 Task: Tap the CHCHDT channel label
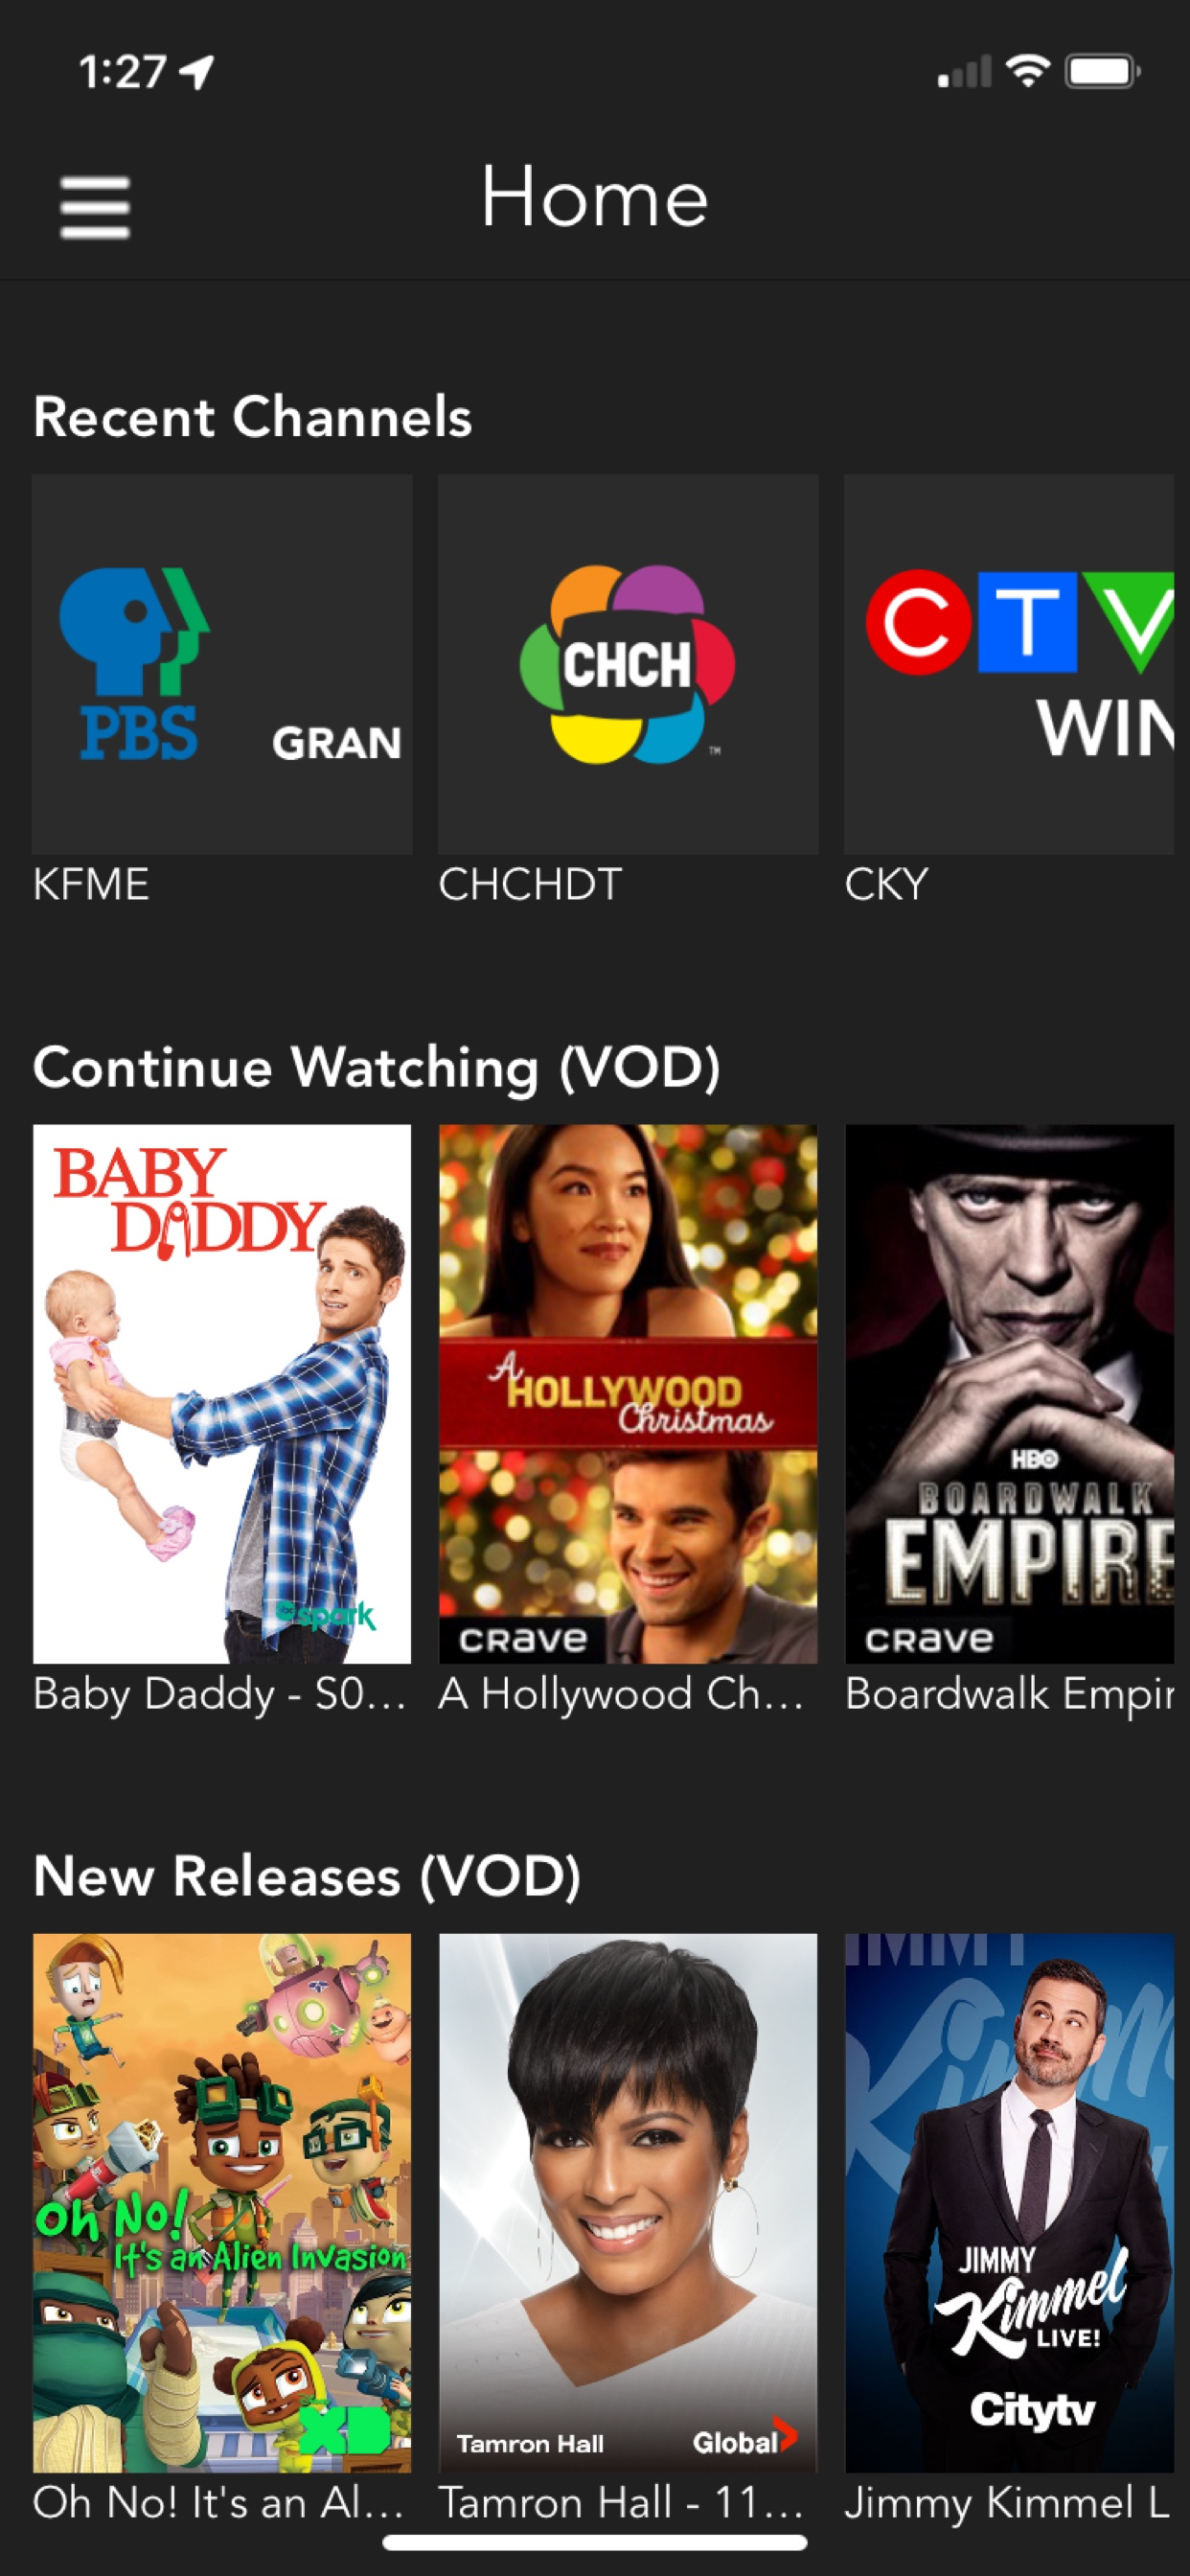coord(530,884)
